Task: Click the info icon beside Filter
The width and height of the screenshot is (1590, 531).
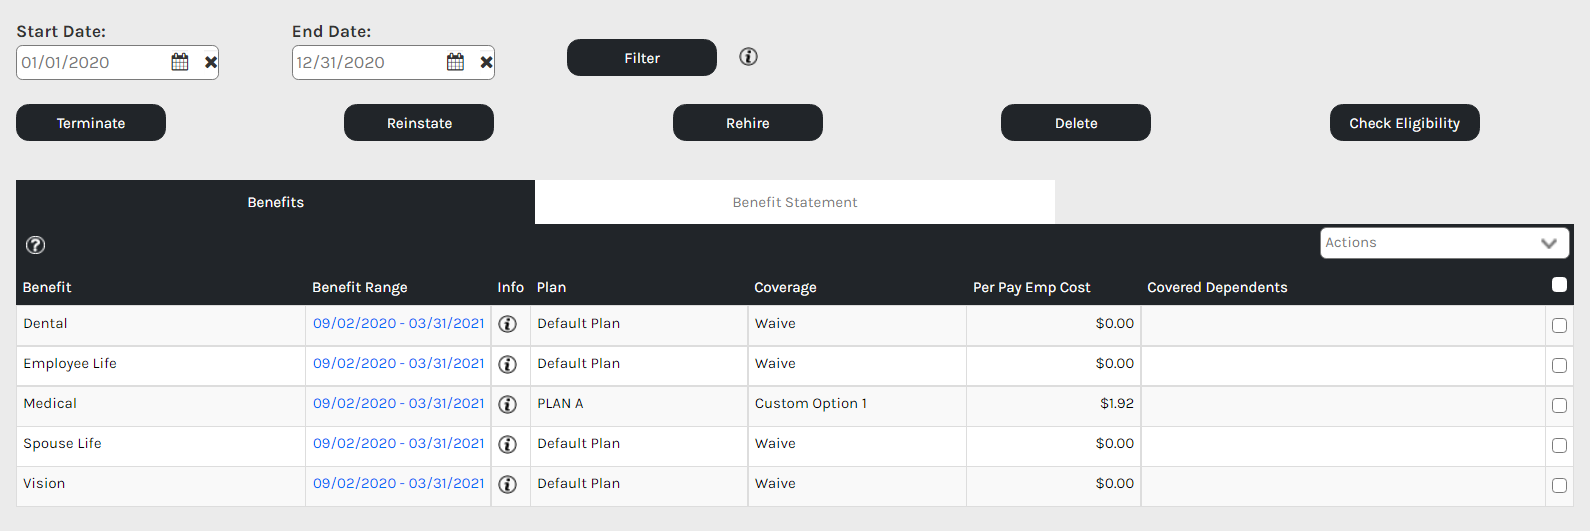Action: point(748,57)
